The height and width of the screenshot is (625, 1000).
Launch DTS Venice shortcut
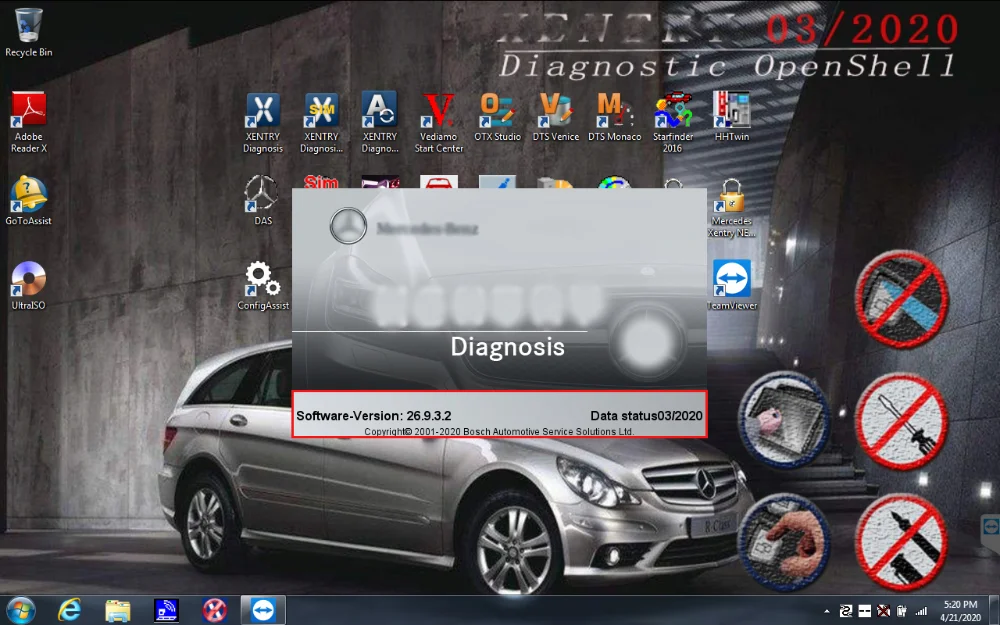[556, 117]
